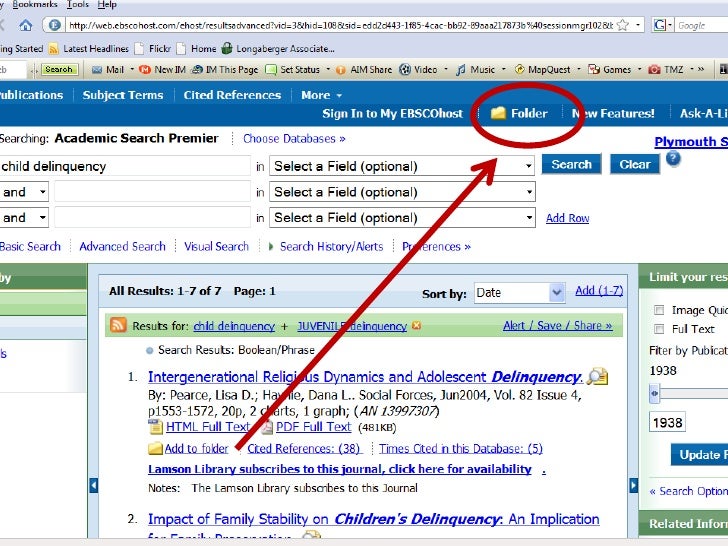728x546 pixels.
Task: Bookmark page with the star icon
Action: pos(623,25)
